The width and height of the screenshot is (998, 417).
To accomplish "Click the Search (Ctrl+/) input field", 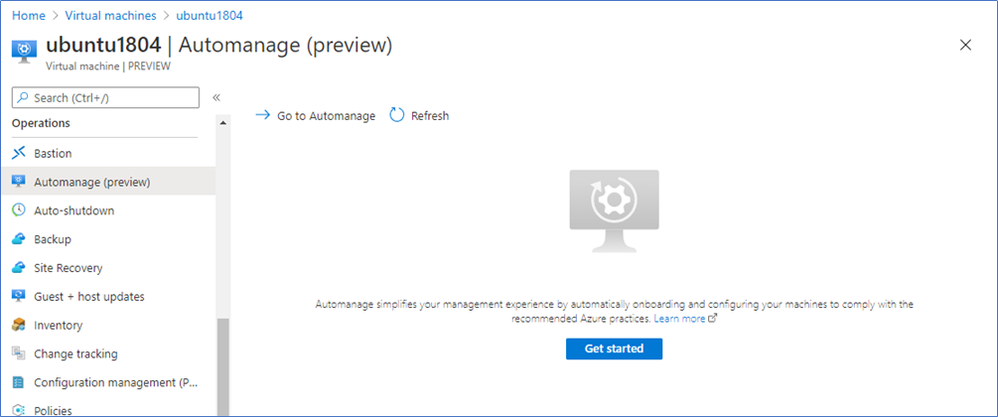I will pos(106,97).
